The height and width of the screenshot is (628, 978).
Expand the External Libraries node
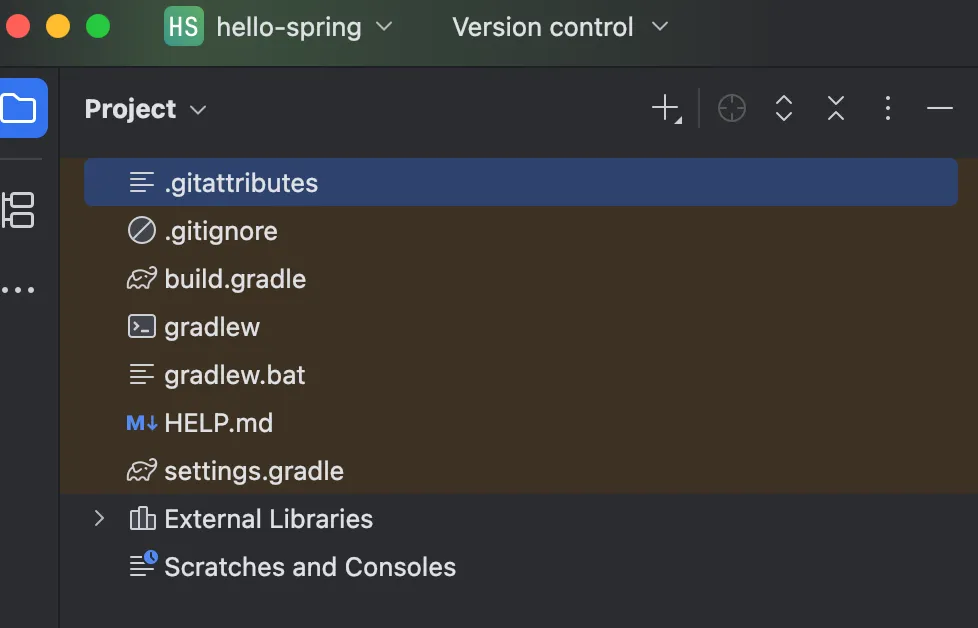point(99,518)
